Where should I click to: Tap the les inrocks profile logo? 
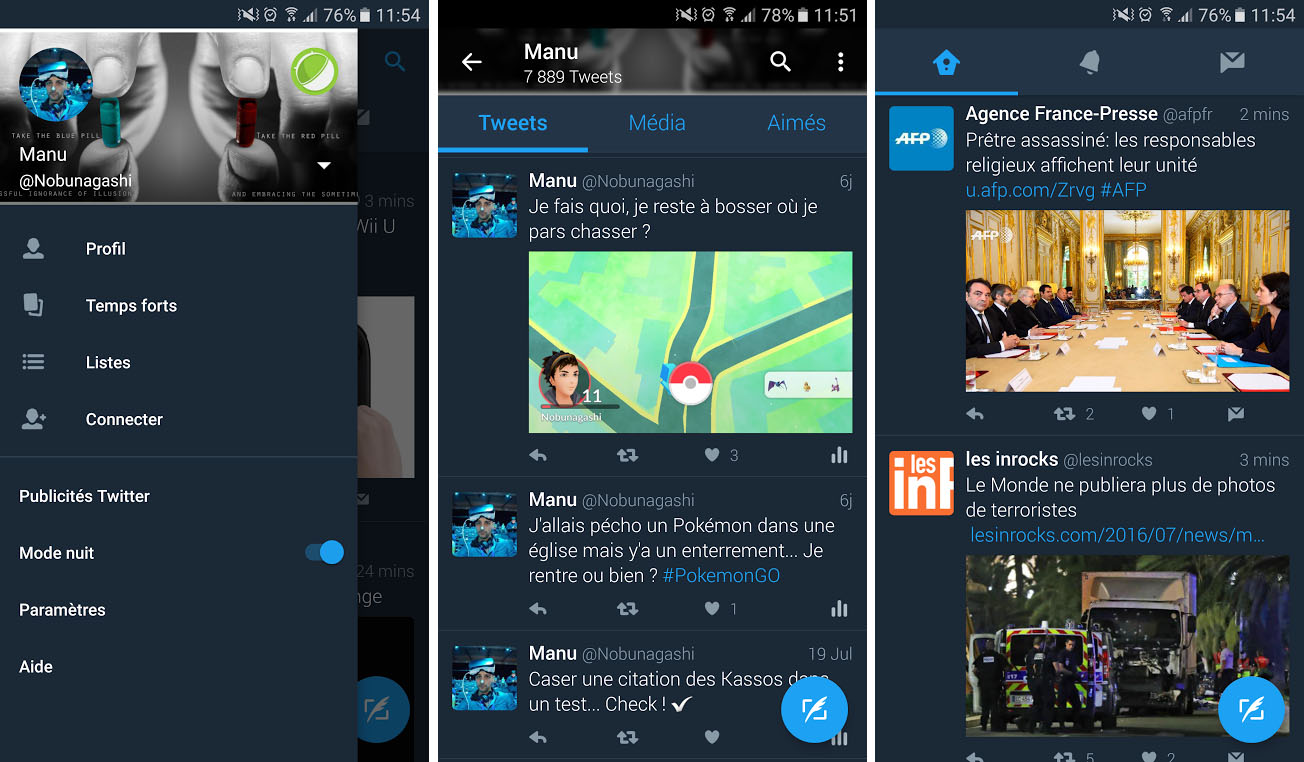(922, 483)
